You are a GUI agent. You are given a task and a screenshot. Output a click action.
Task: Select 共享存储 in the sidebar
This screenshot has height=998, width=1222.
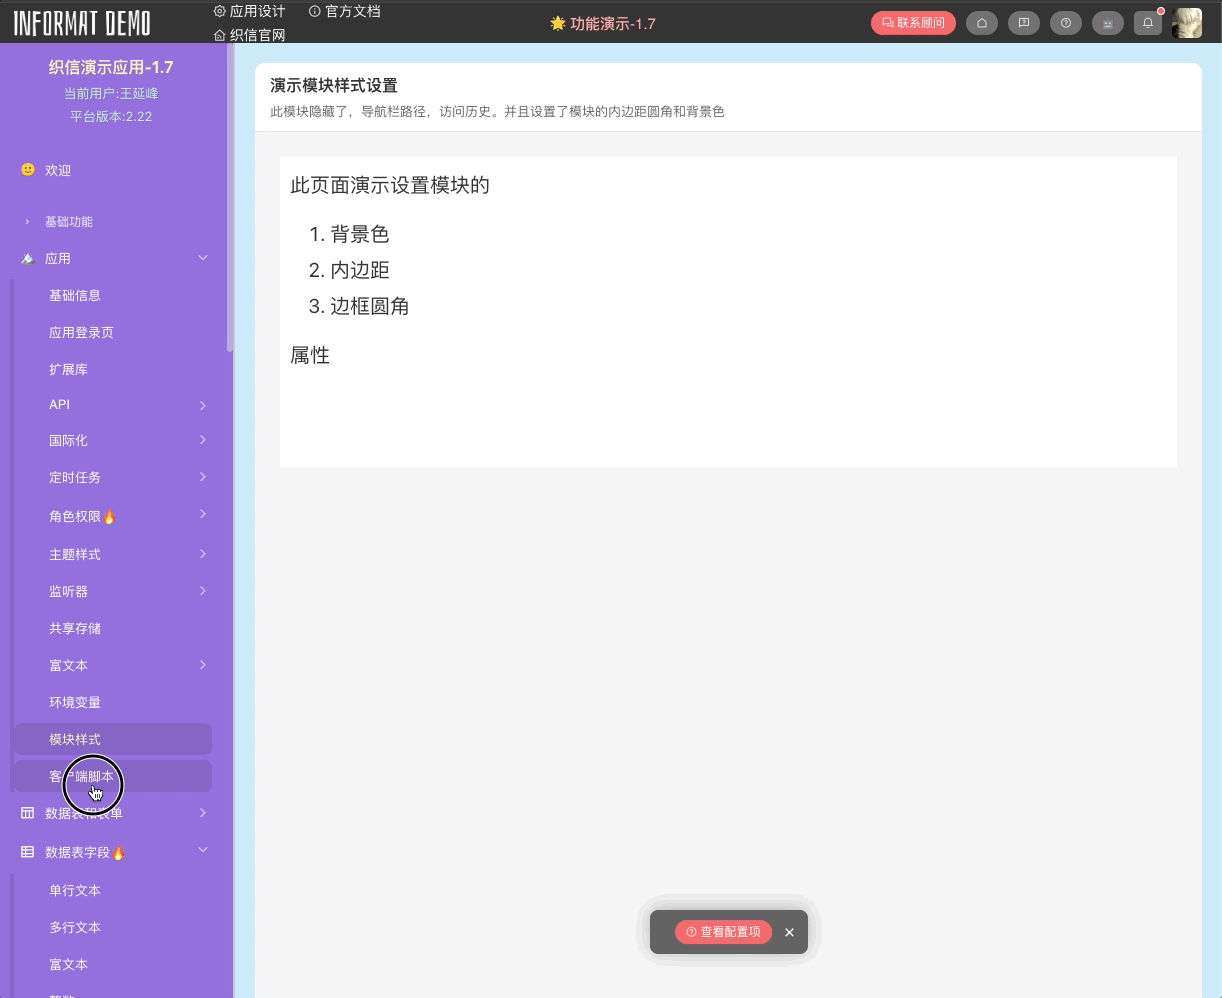75,628
